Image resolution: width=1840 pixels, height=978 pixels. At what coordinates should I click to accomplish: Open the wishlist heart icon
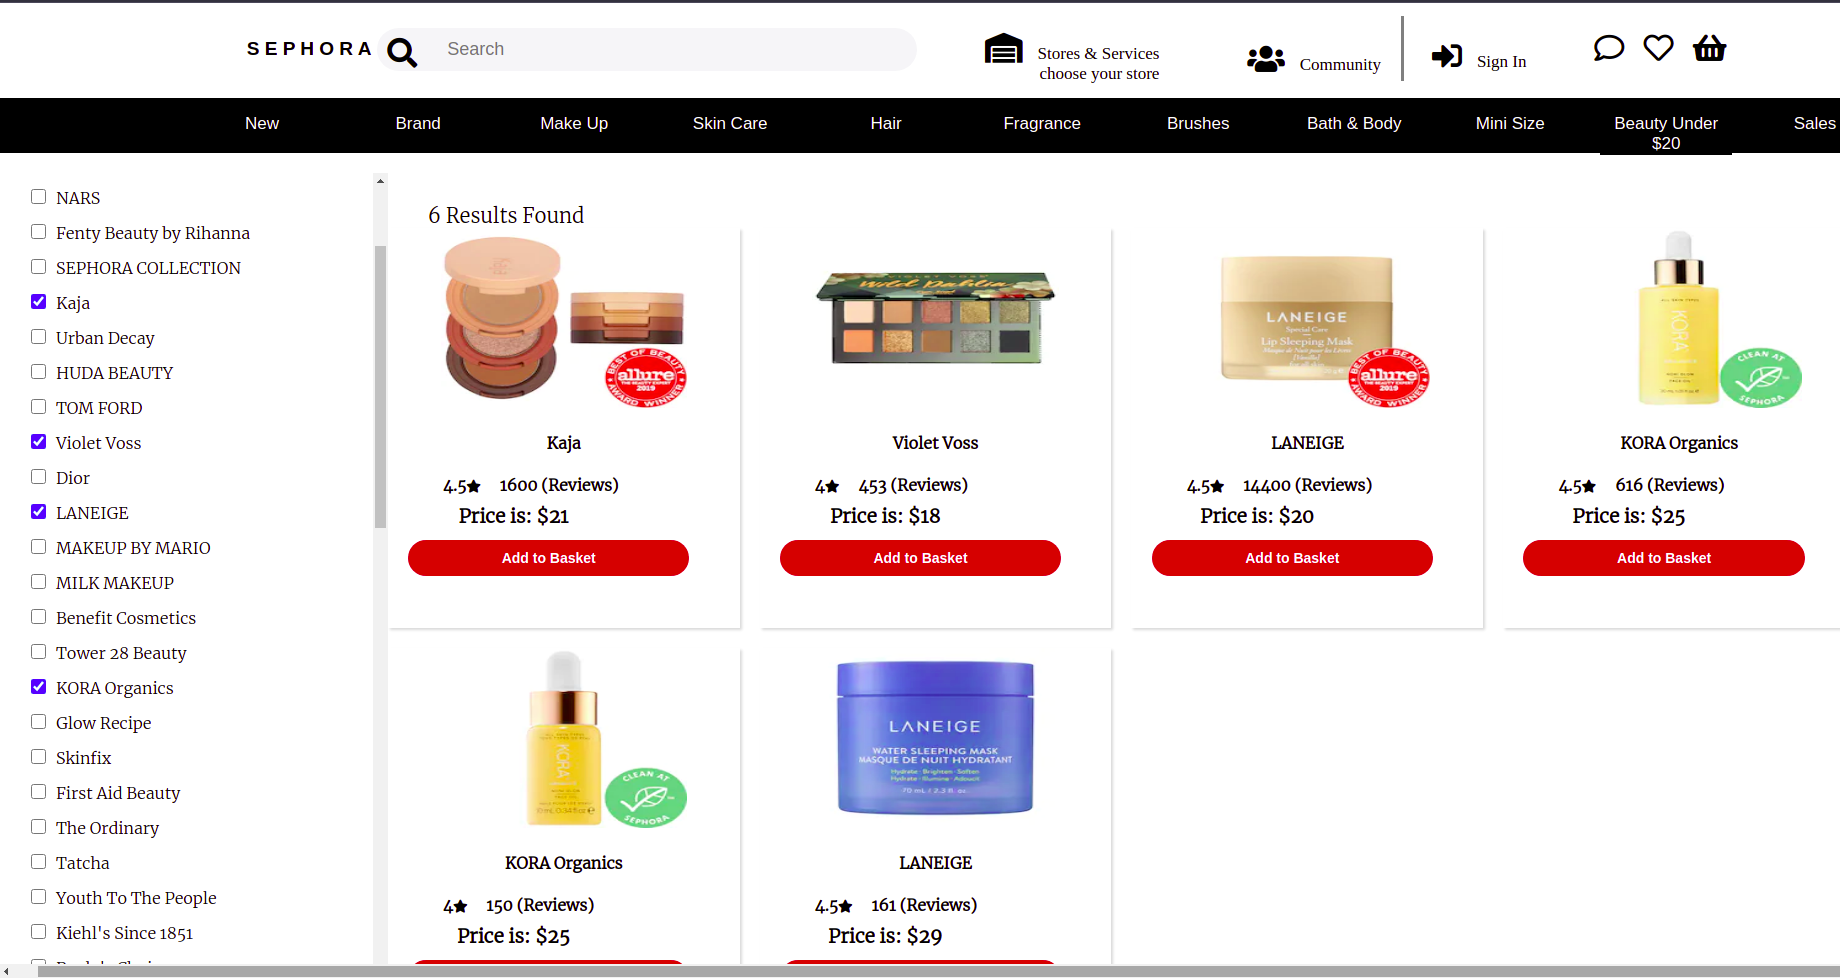tap(1658, 48)
